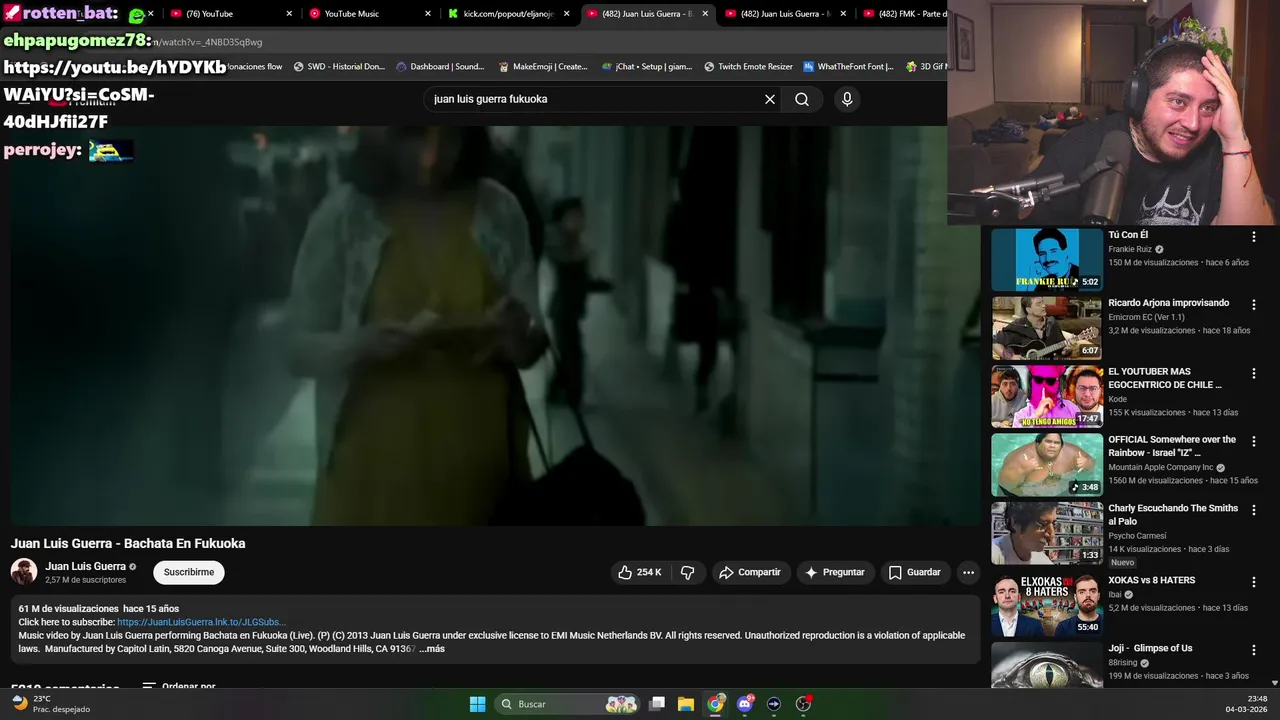
Task: Open Mountain Apple Company Inc channel
Action: pyautogui.click(x=1160, y=467)
